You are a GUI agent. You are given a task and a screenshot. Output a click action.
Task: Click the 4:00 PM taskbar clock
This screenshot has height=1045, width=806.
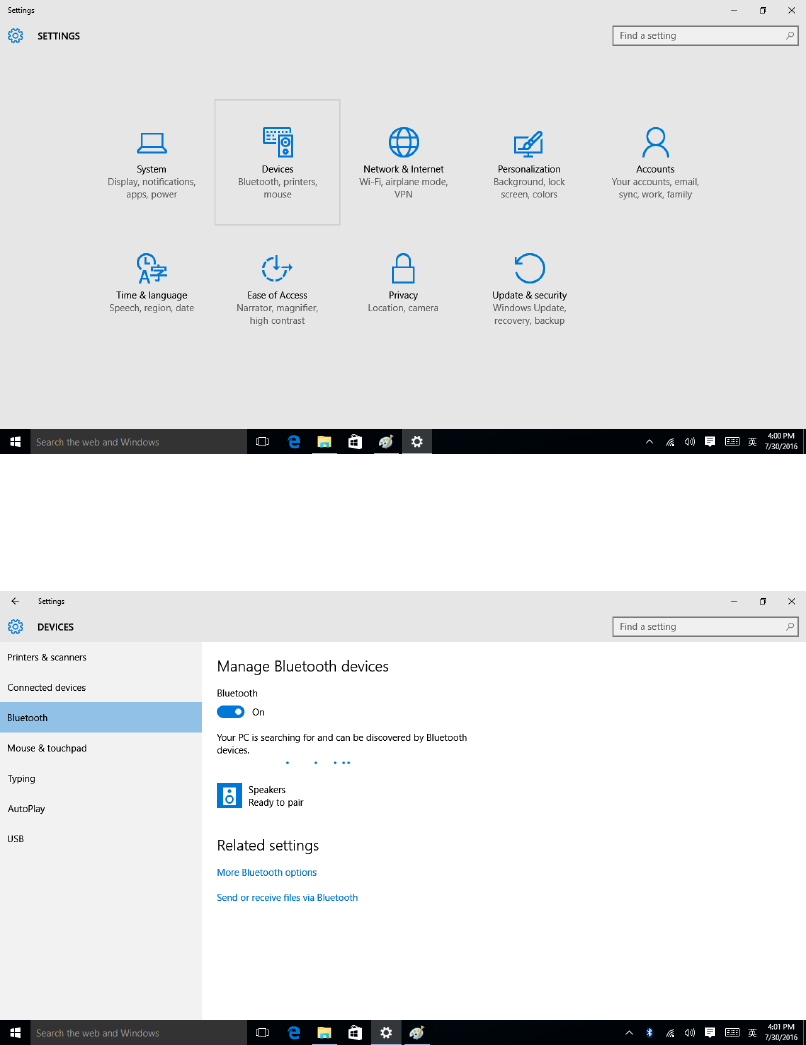click(781, 441)
